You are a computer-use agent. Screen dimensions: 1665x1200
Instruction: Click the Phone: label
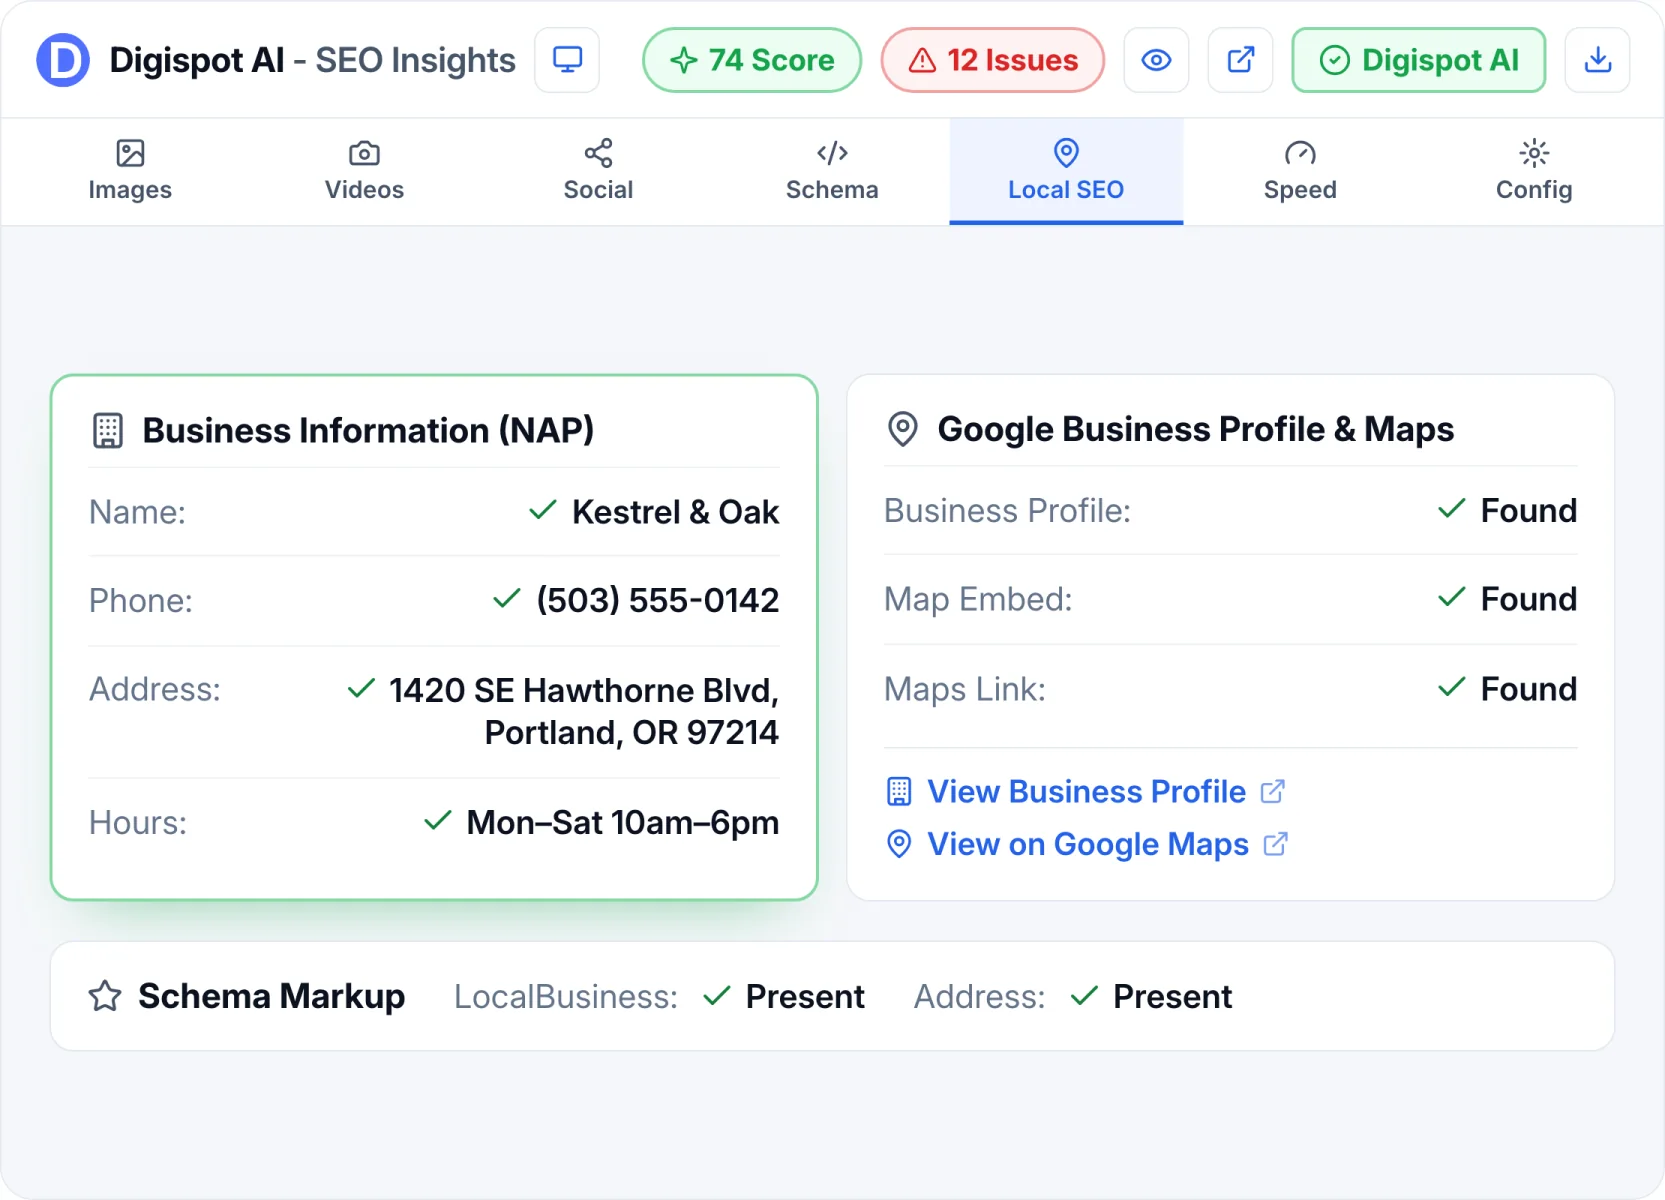coord(140,600)
